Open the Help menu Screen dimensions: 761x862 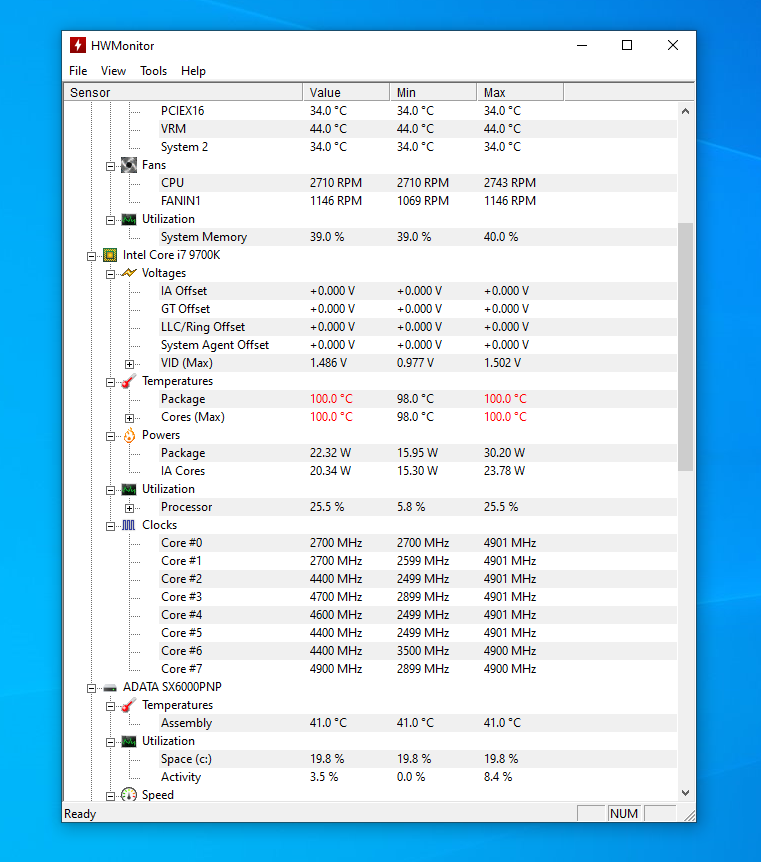pyautogui.click(x=193, y=71)
